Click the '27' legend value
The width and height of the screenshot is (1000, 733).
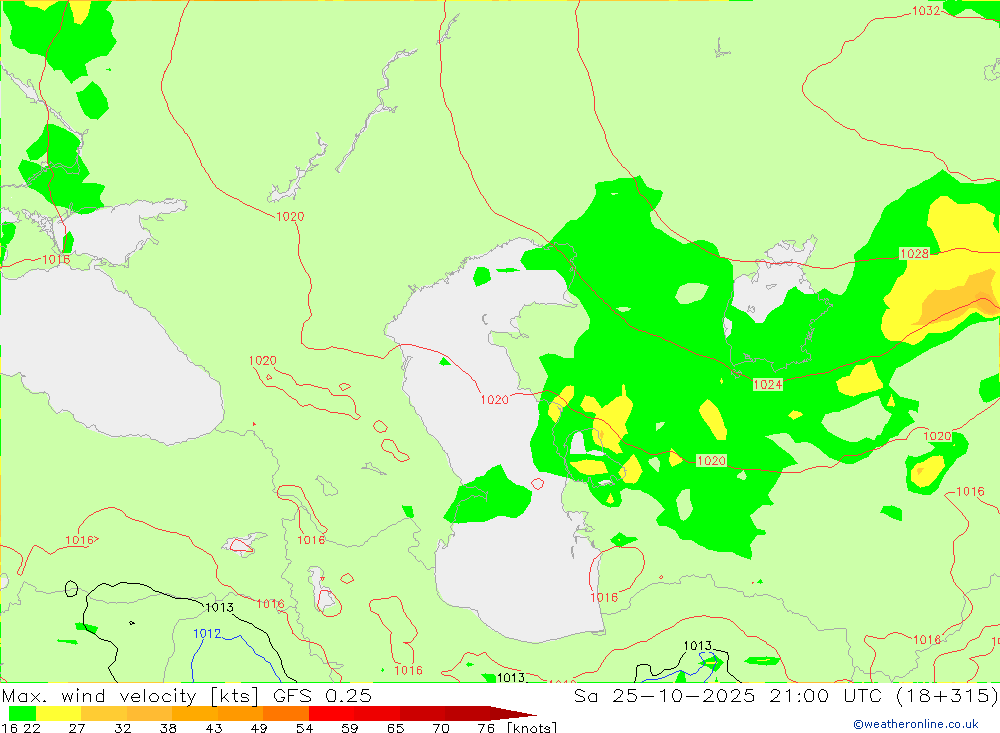click(x=77, y=727)
